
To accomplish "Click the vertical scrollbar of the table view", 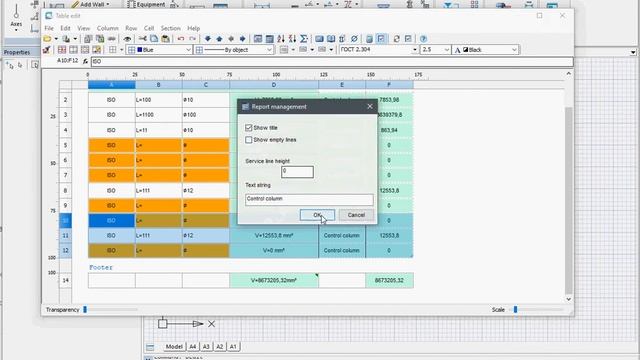I will (x=569, y=200).
